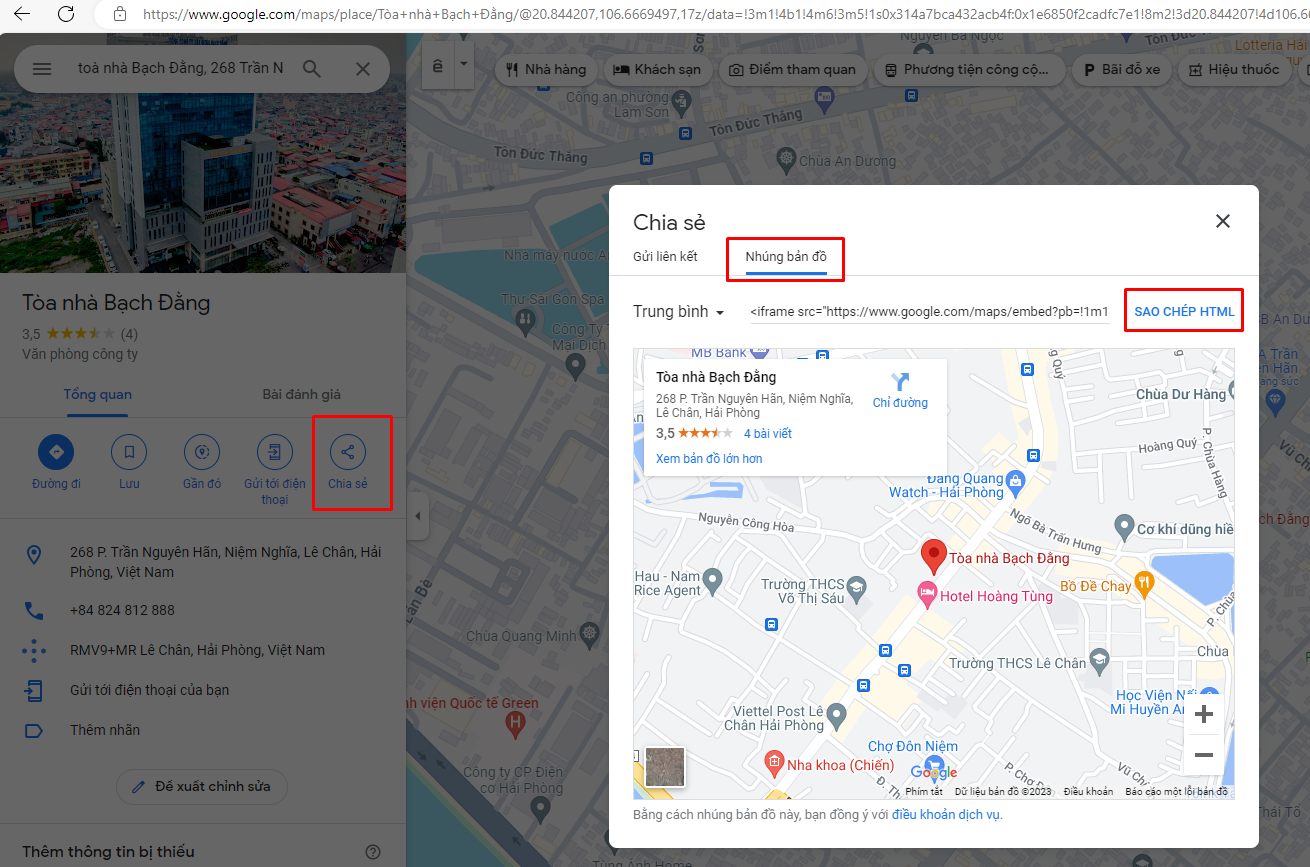
Task: Open the Trung bình size dropdown
Action: point(679,312)
